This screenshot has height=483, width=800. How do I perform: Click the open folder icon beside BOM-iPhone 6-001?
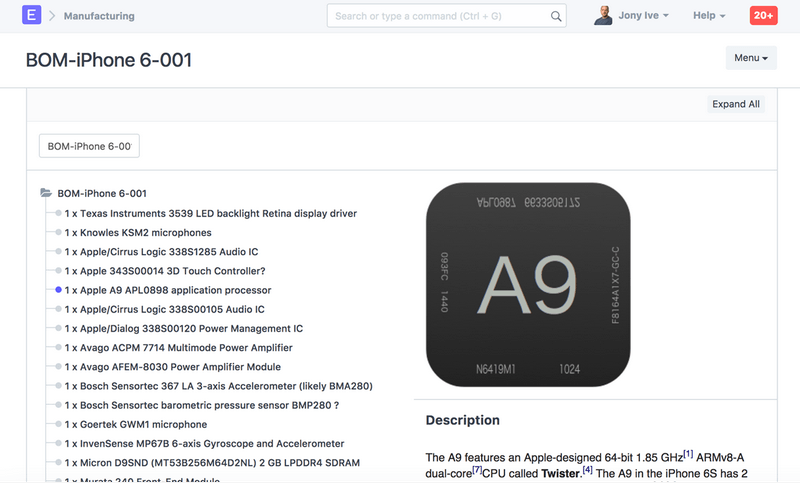pyautogui.click(x=46, y=194)
